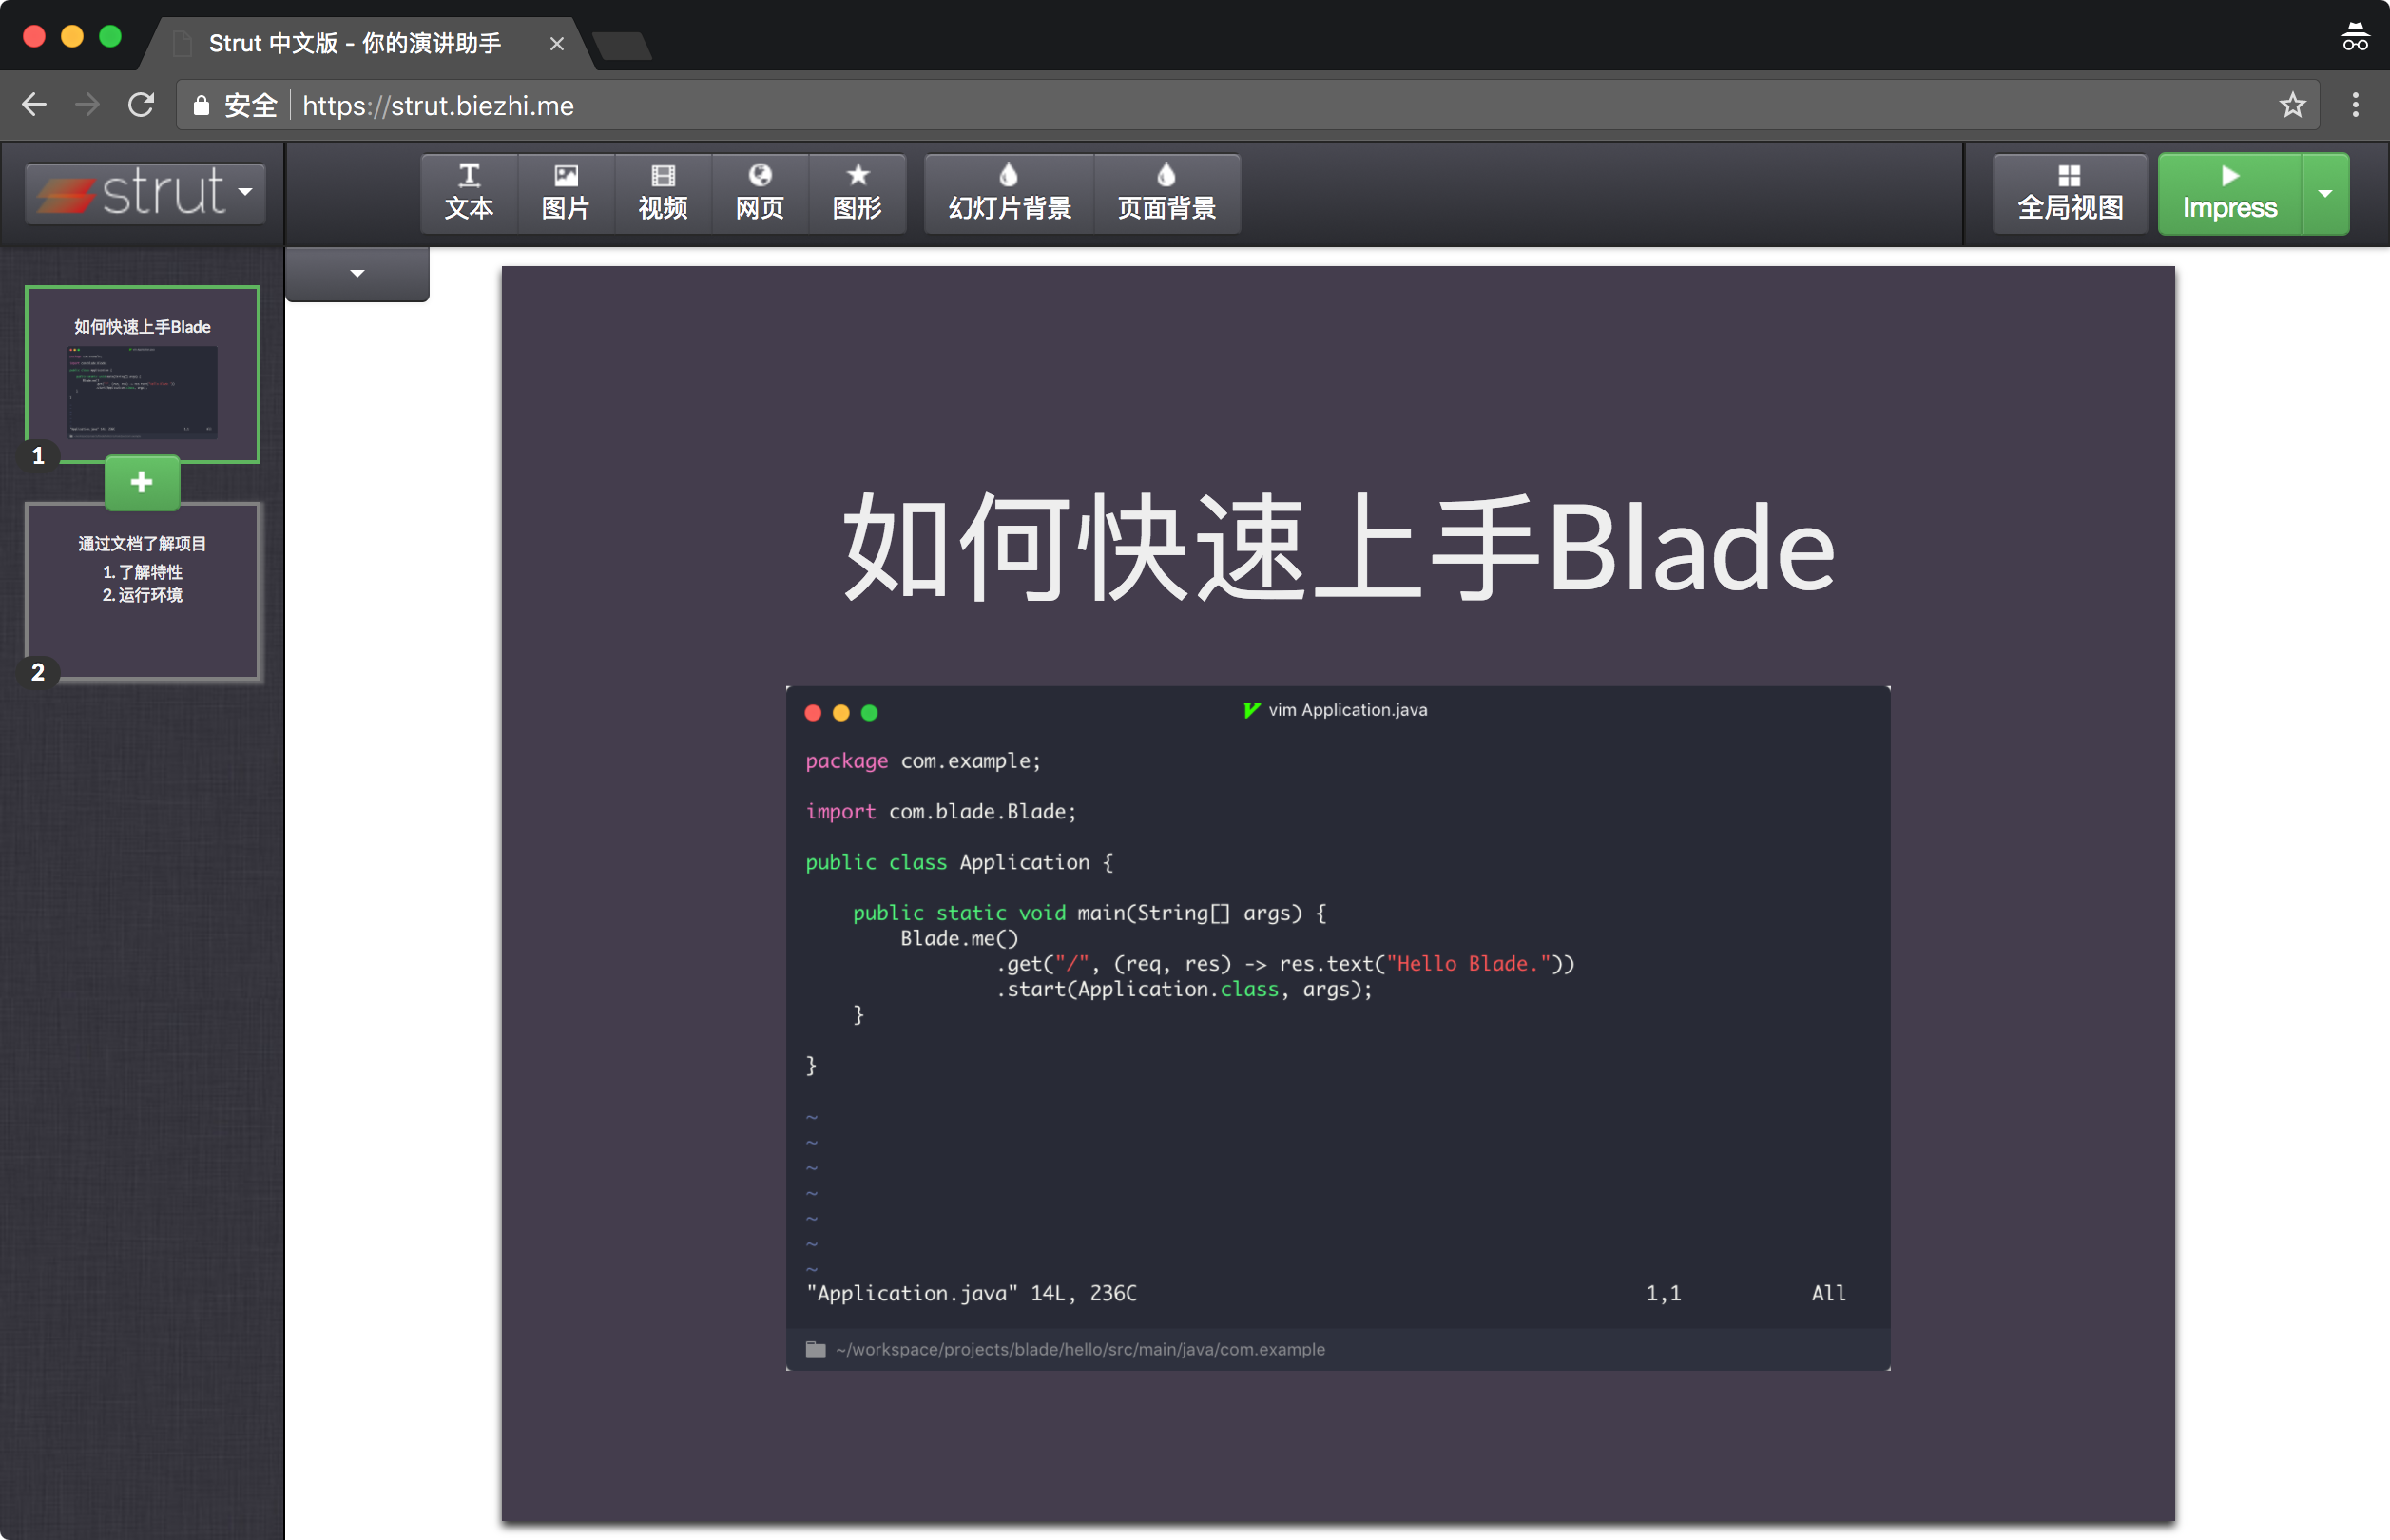Select the Strut 中文版 browser tab
The height and width of the screenshot is (1540, 2390).
point(355,43)
